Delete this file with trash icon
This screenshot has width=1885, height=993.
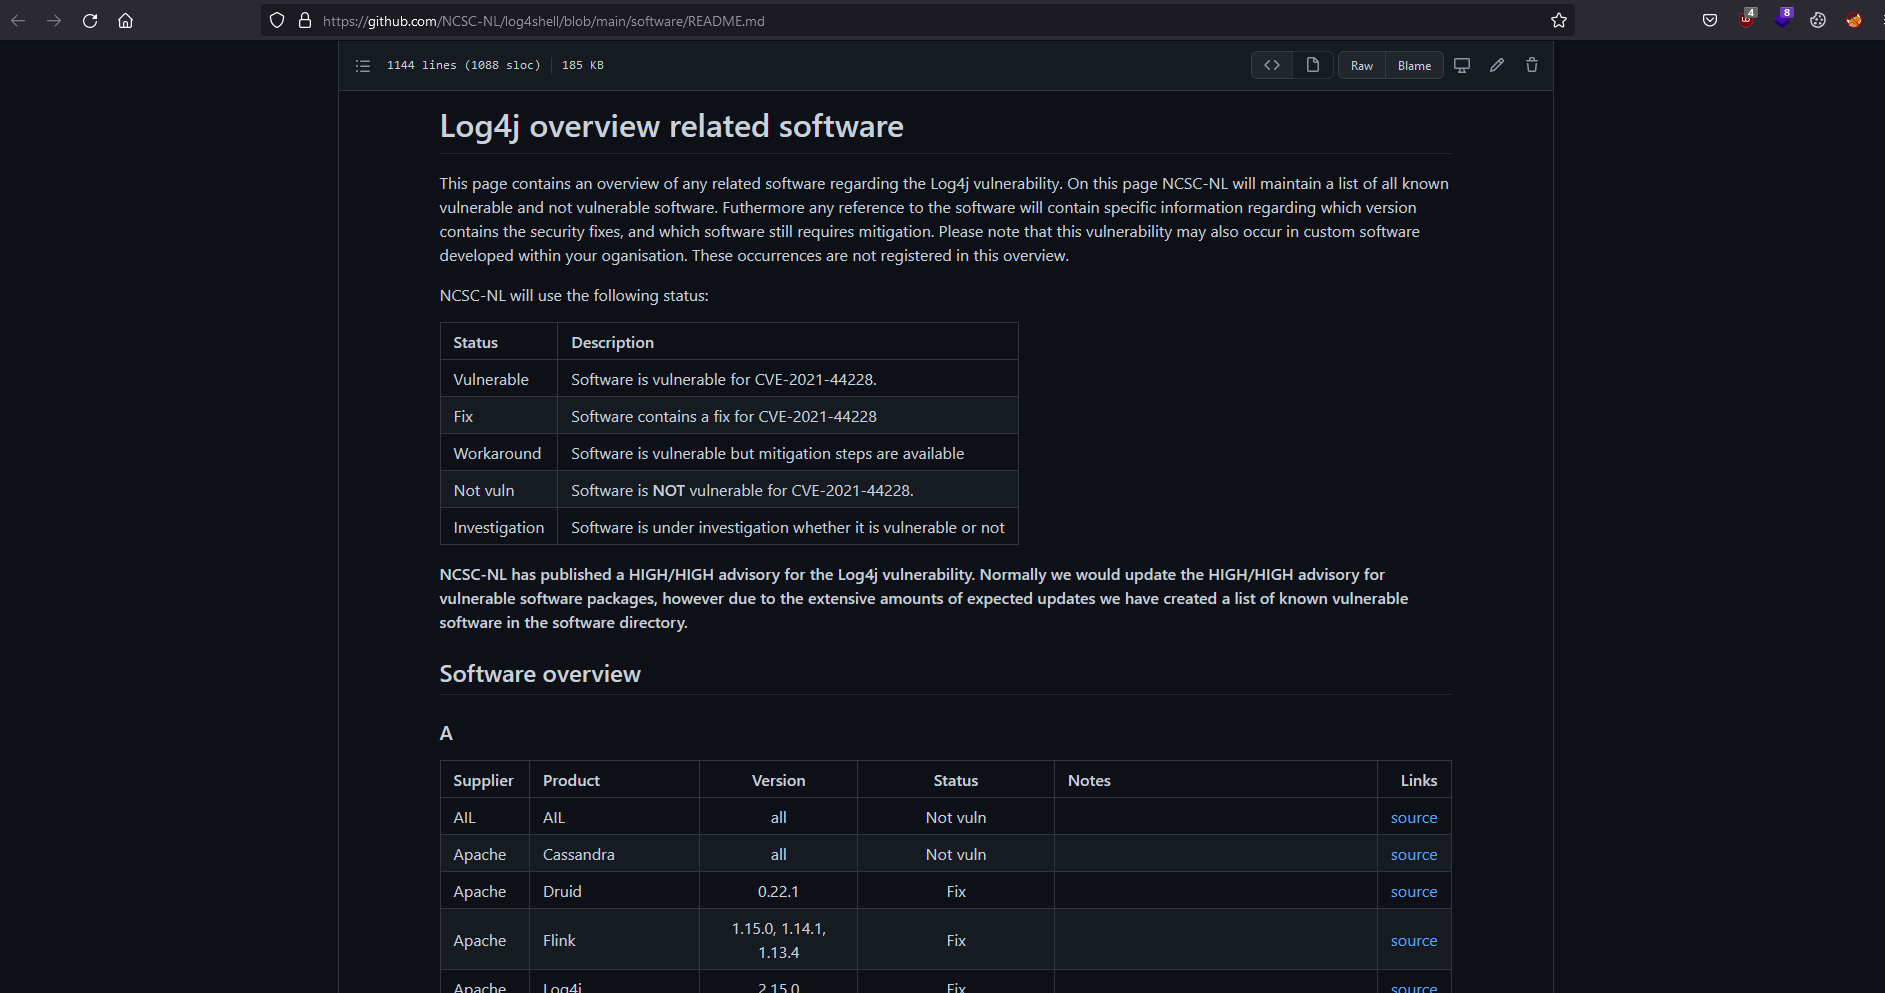[1532, 65]
